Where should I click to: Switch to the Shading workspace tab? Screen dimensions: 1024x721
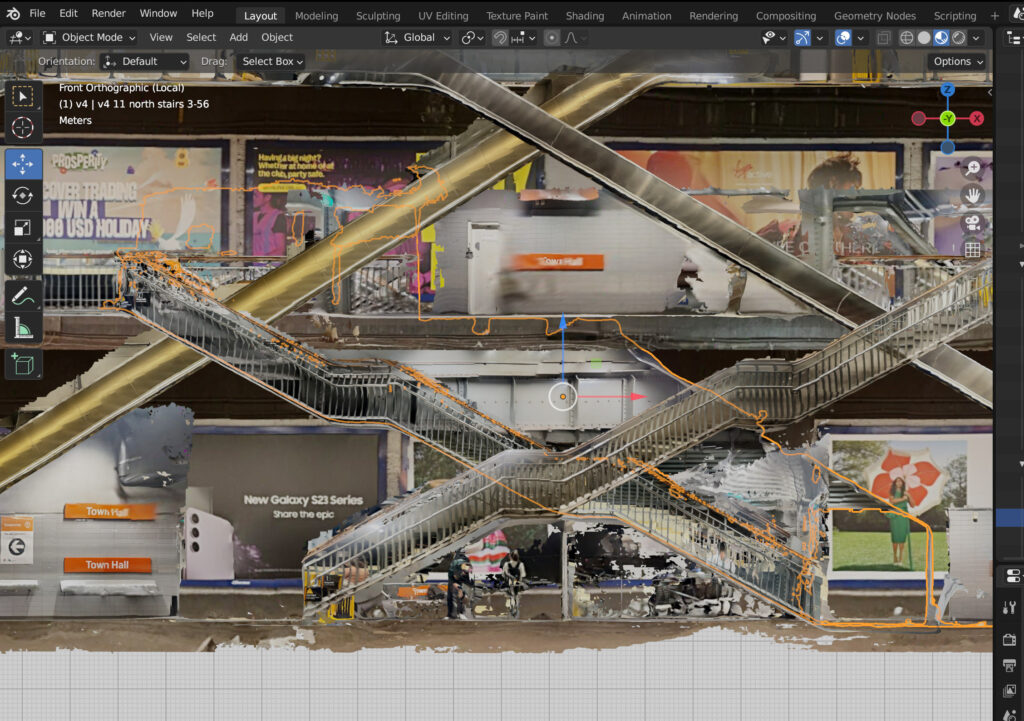pyautogui.click(x=585, y=16)
